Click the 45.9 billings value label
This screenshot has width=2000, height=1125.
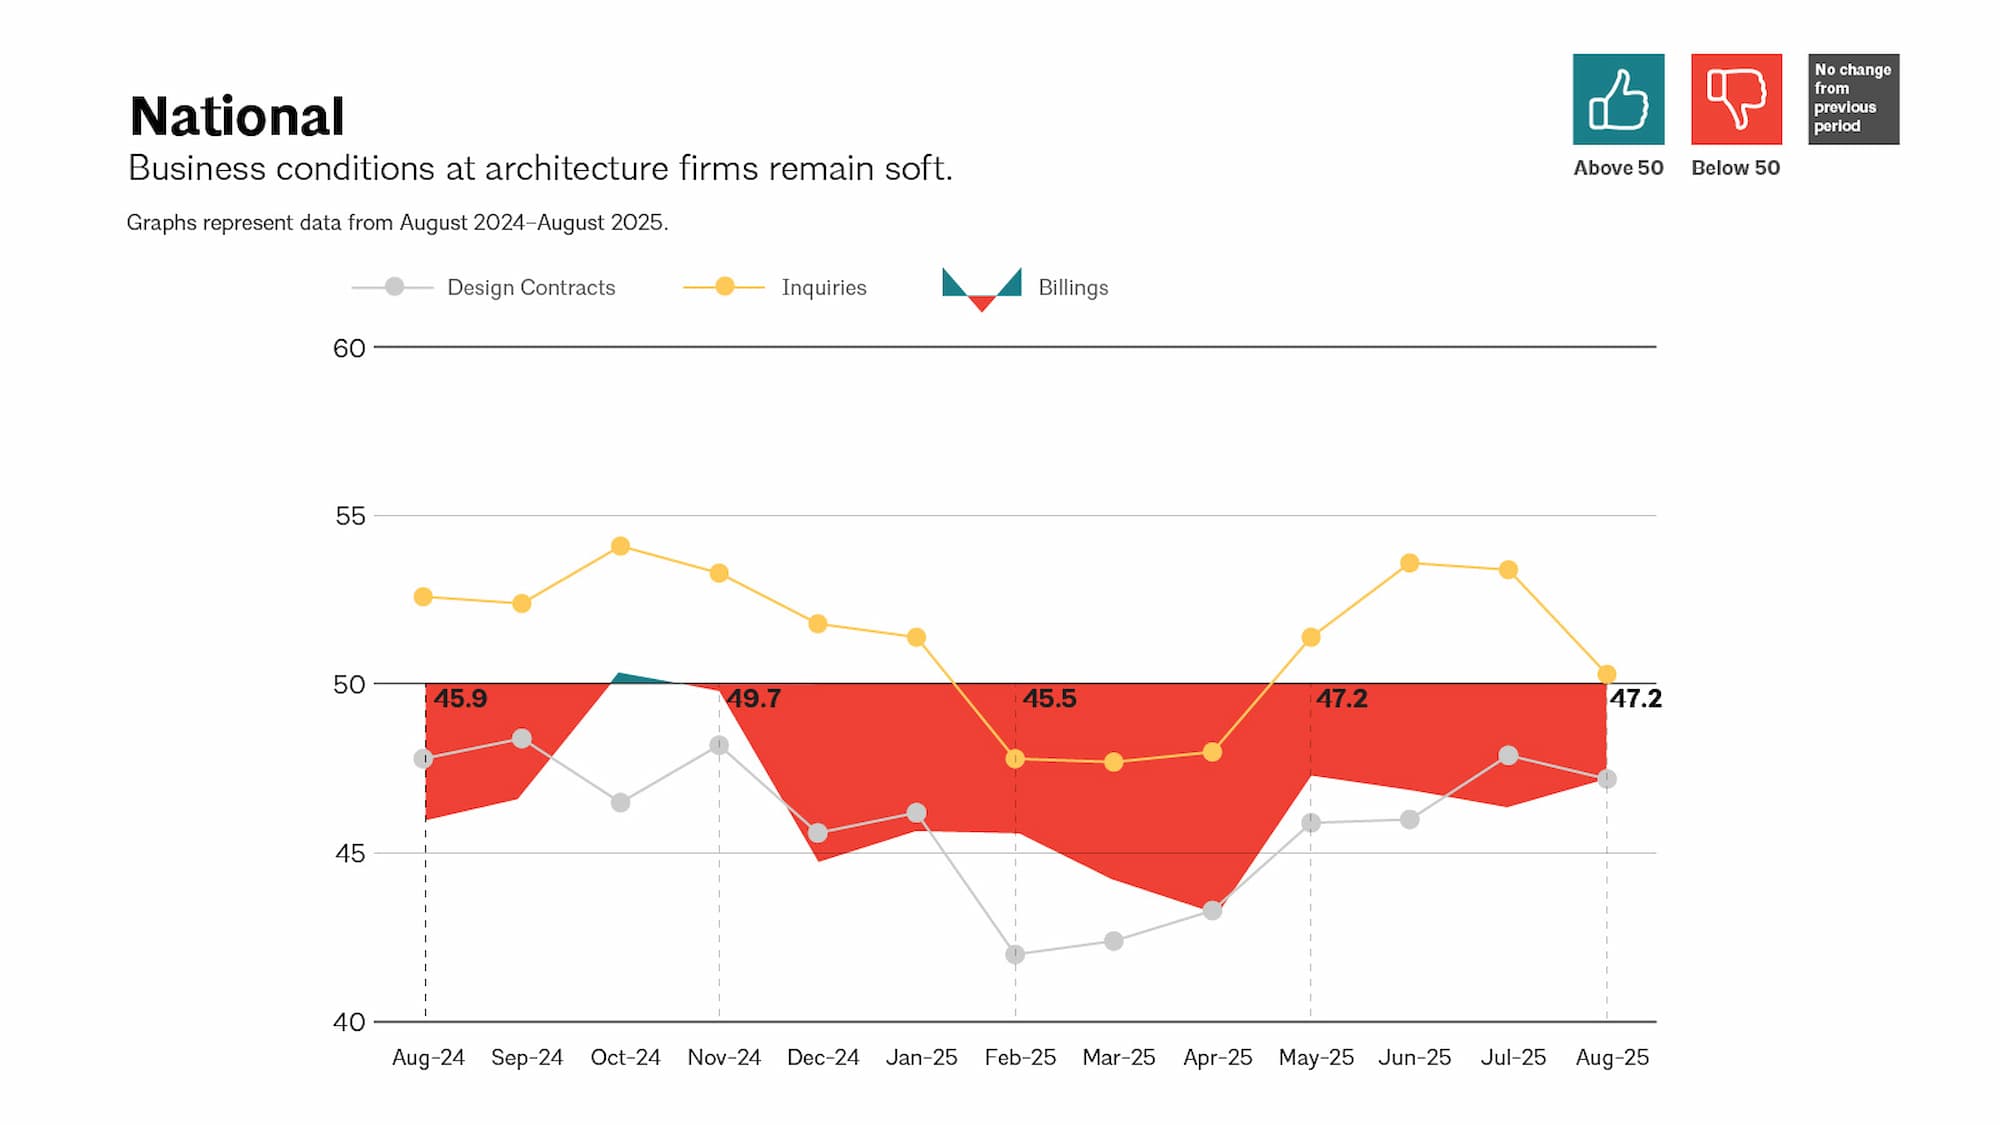click(x=460, y=699)
